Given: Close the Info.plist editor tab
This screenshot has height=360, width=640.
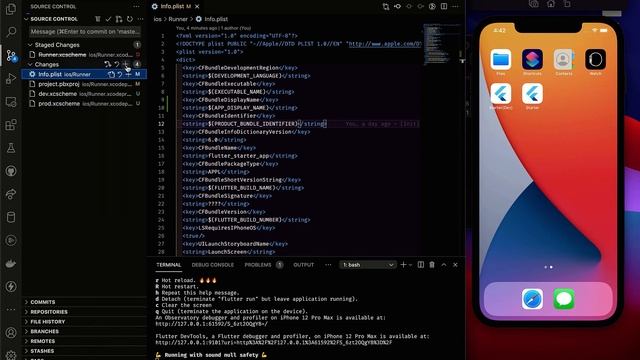Looking at the screenshot, I should 197,7.
